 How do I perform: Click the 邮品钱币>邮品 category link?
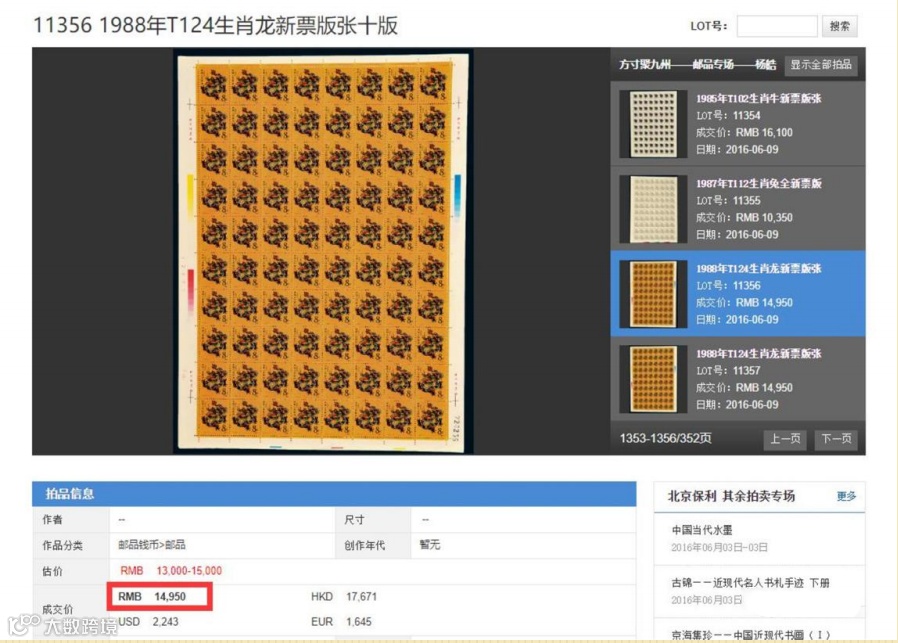coord(152,545)
